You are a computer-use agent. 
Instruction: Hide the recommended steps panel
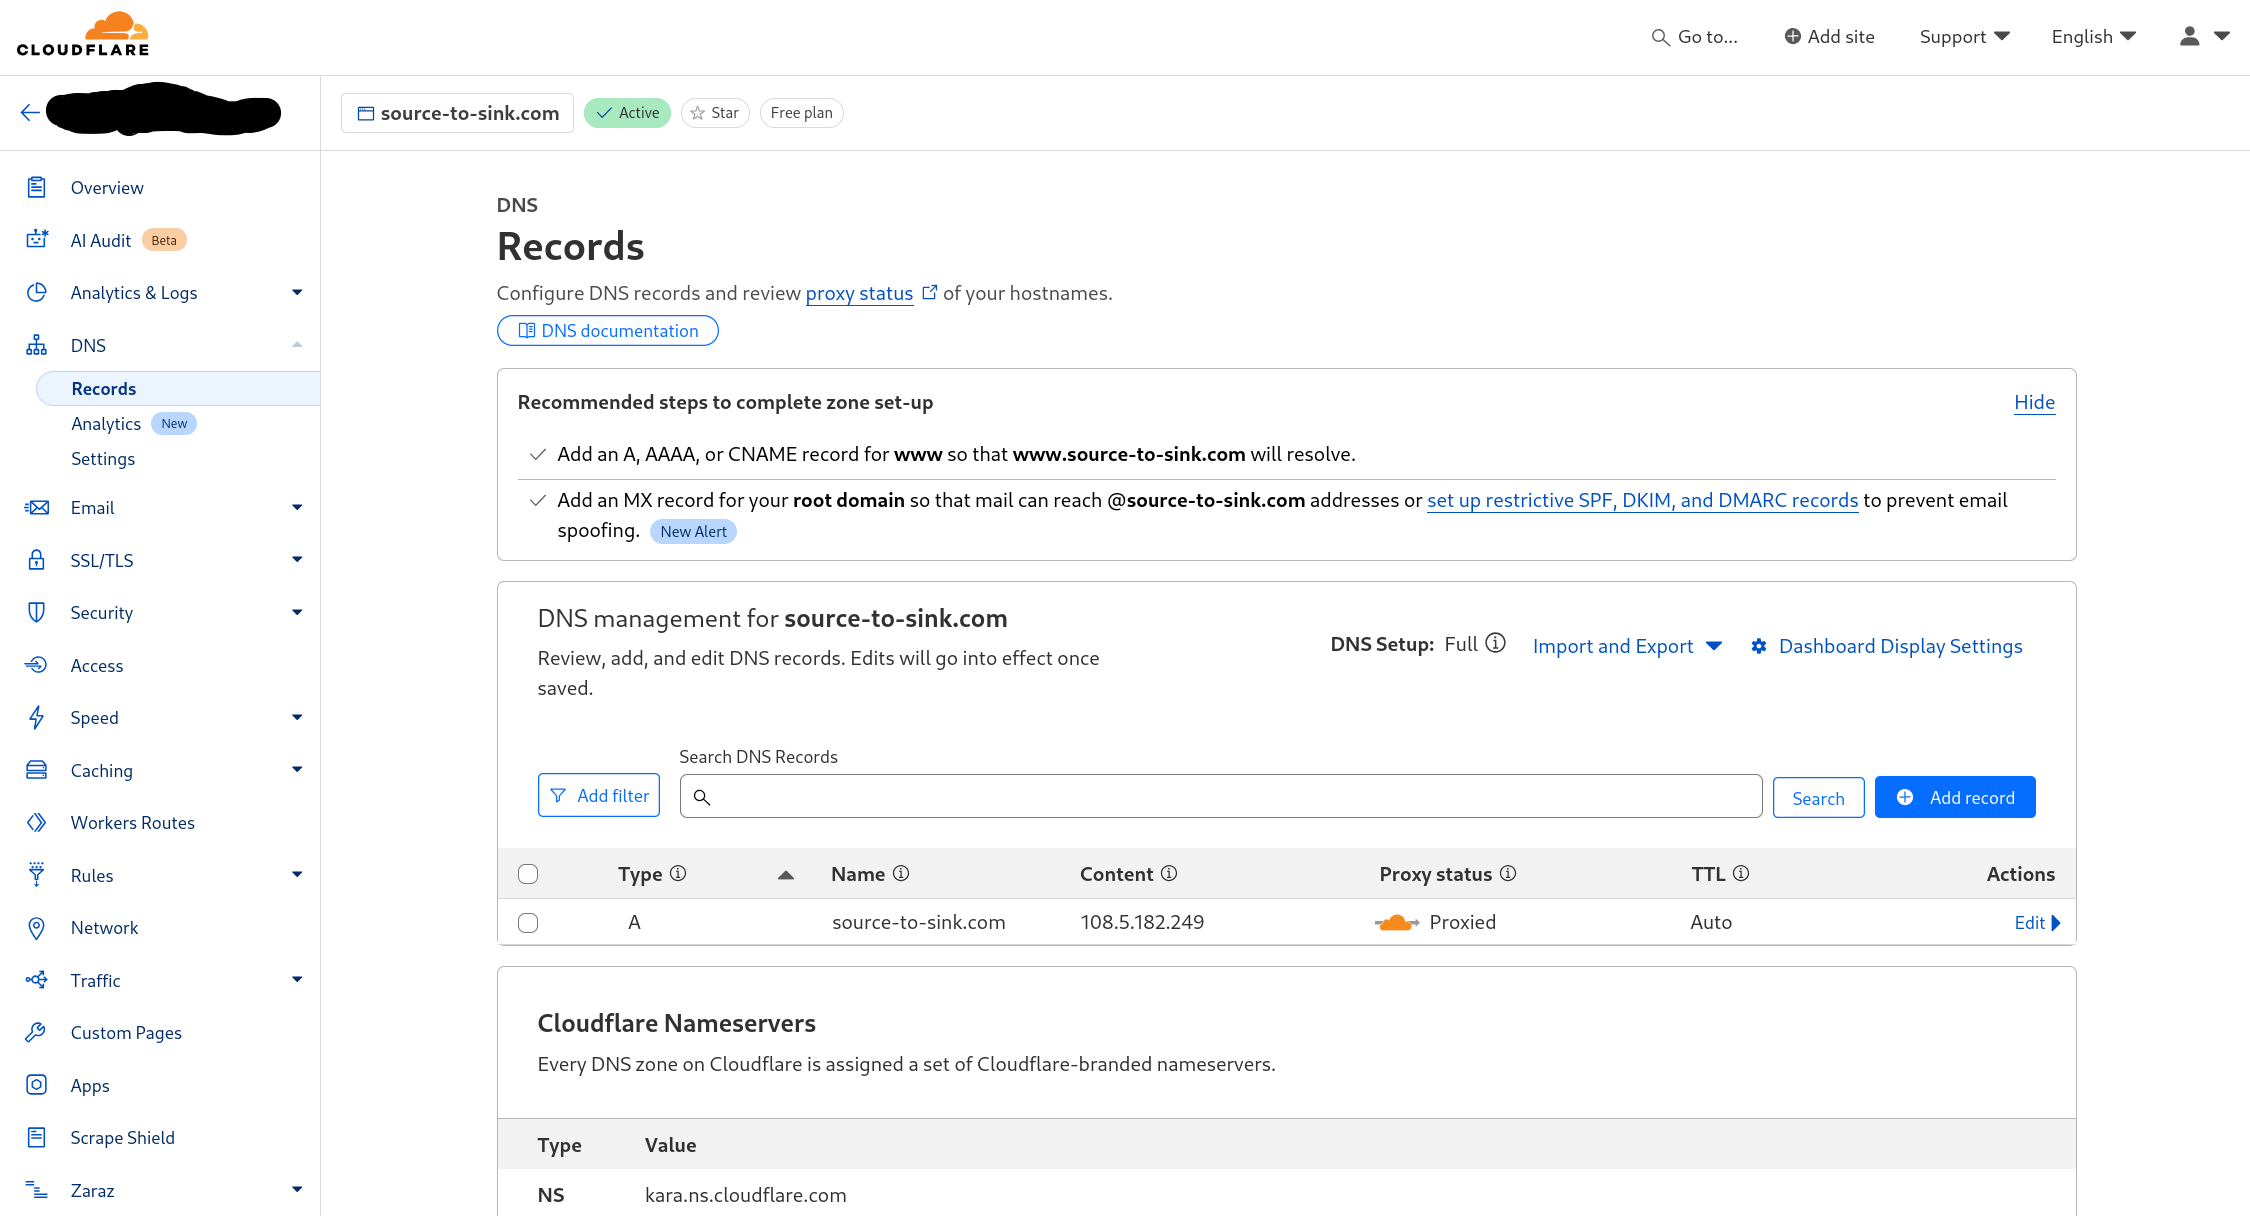(x=2034, y=402)
